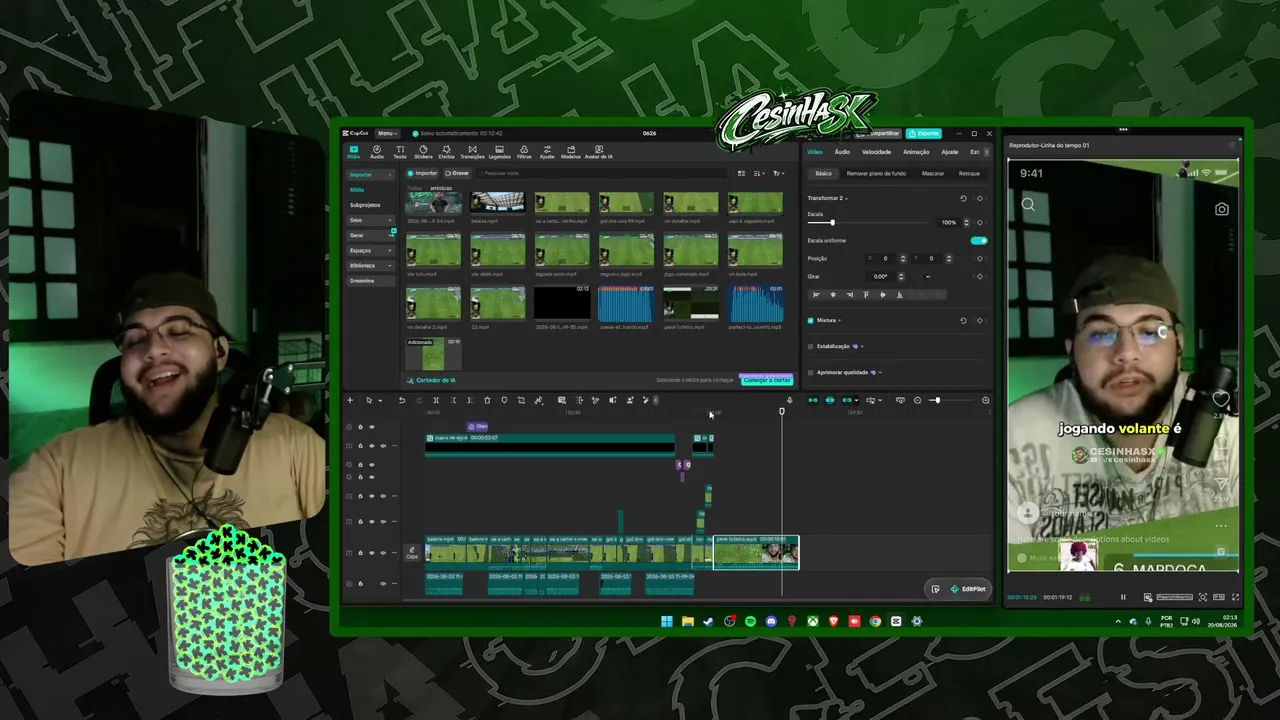Open Spotify from the Windows taskbar
This screenshot has height=720, width=1280.
tap(751, 621)
